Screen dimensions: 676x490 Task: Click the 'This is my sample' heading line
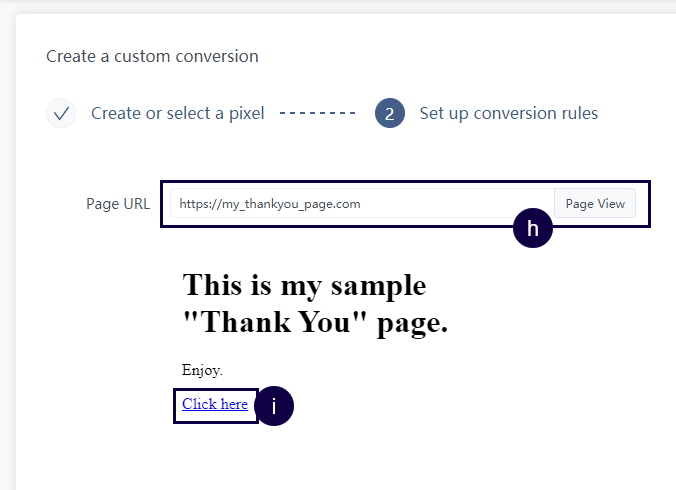click(x=304, y=286)
